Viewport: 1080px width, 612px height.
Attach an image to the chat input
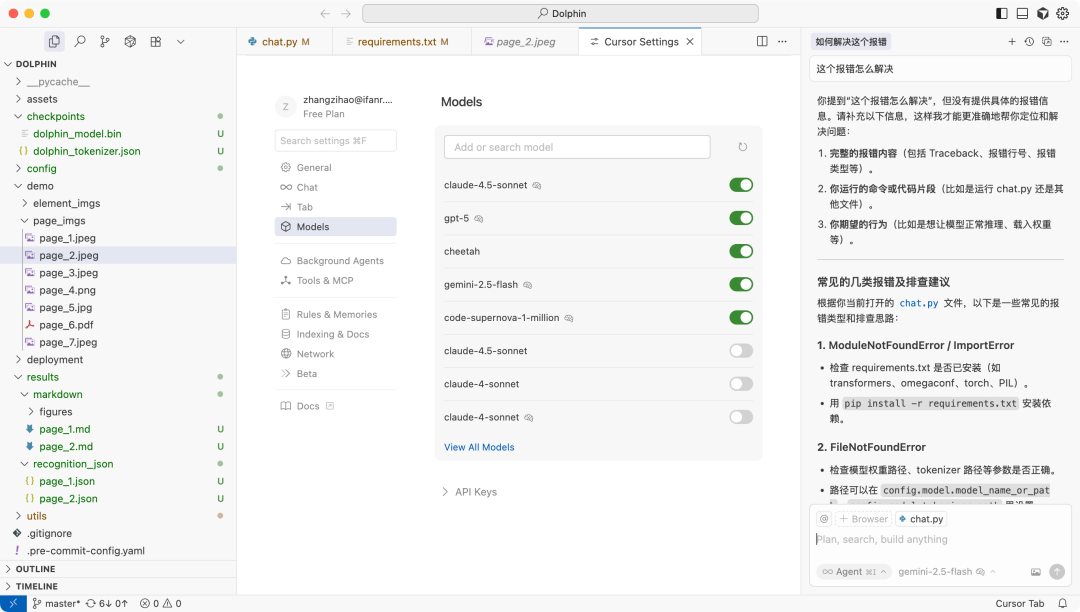1036,572
